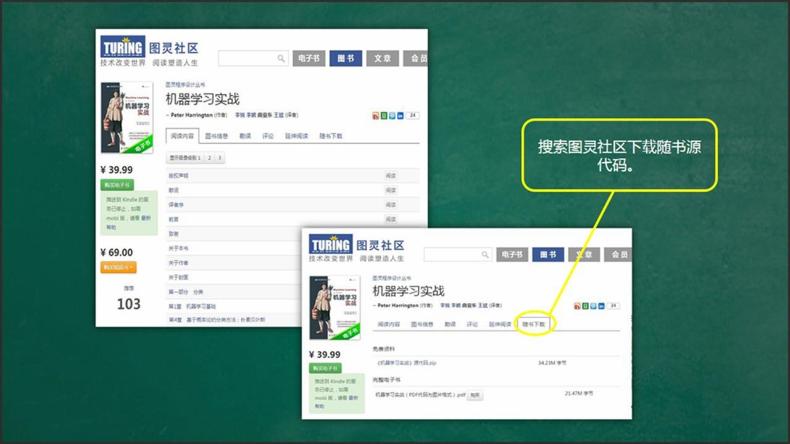Screen dimensions: 790x444
Task: Select the 评论 tab on back page
Action: coord(268,136)
